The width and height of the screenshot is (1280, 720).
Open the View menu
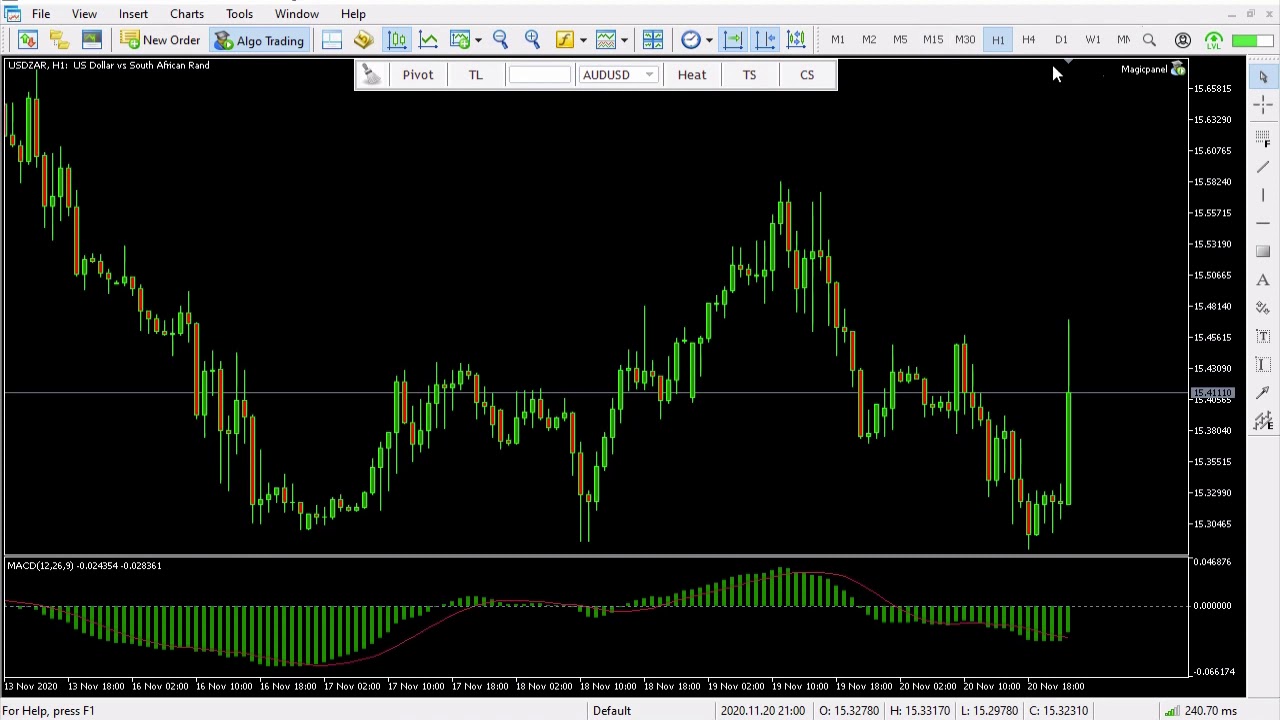coord(84,14)
